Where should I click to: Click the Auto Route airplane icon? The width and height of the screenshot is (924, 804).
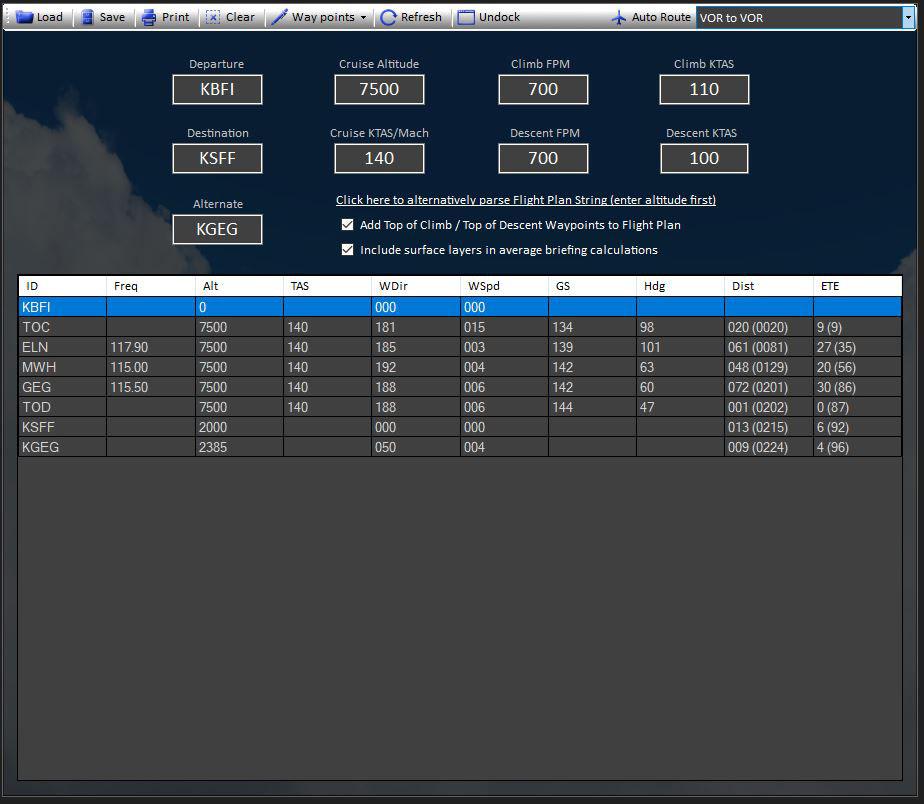[619, 17]
